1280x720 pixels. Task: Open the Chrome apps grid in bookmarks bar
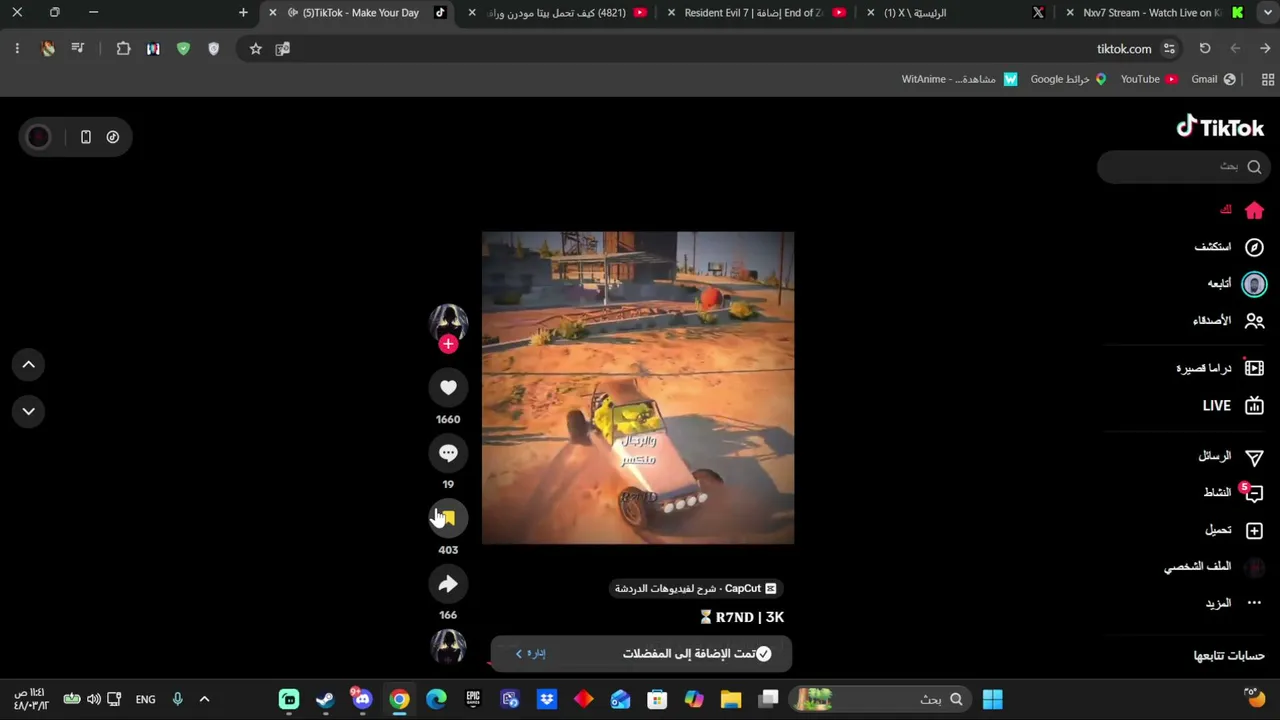point(1268,80)
